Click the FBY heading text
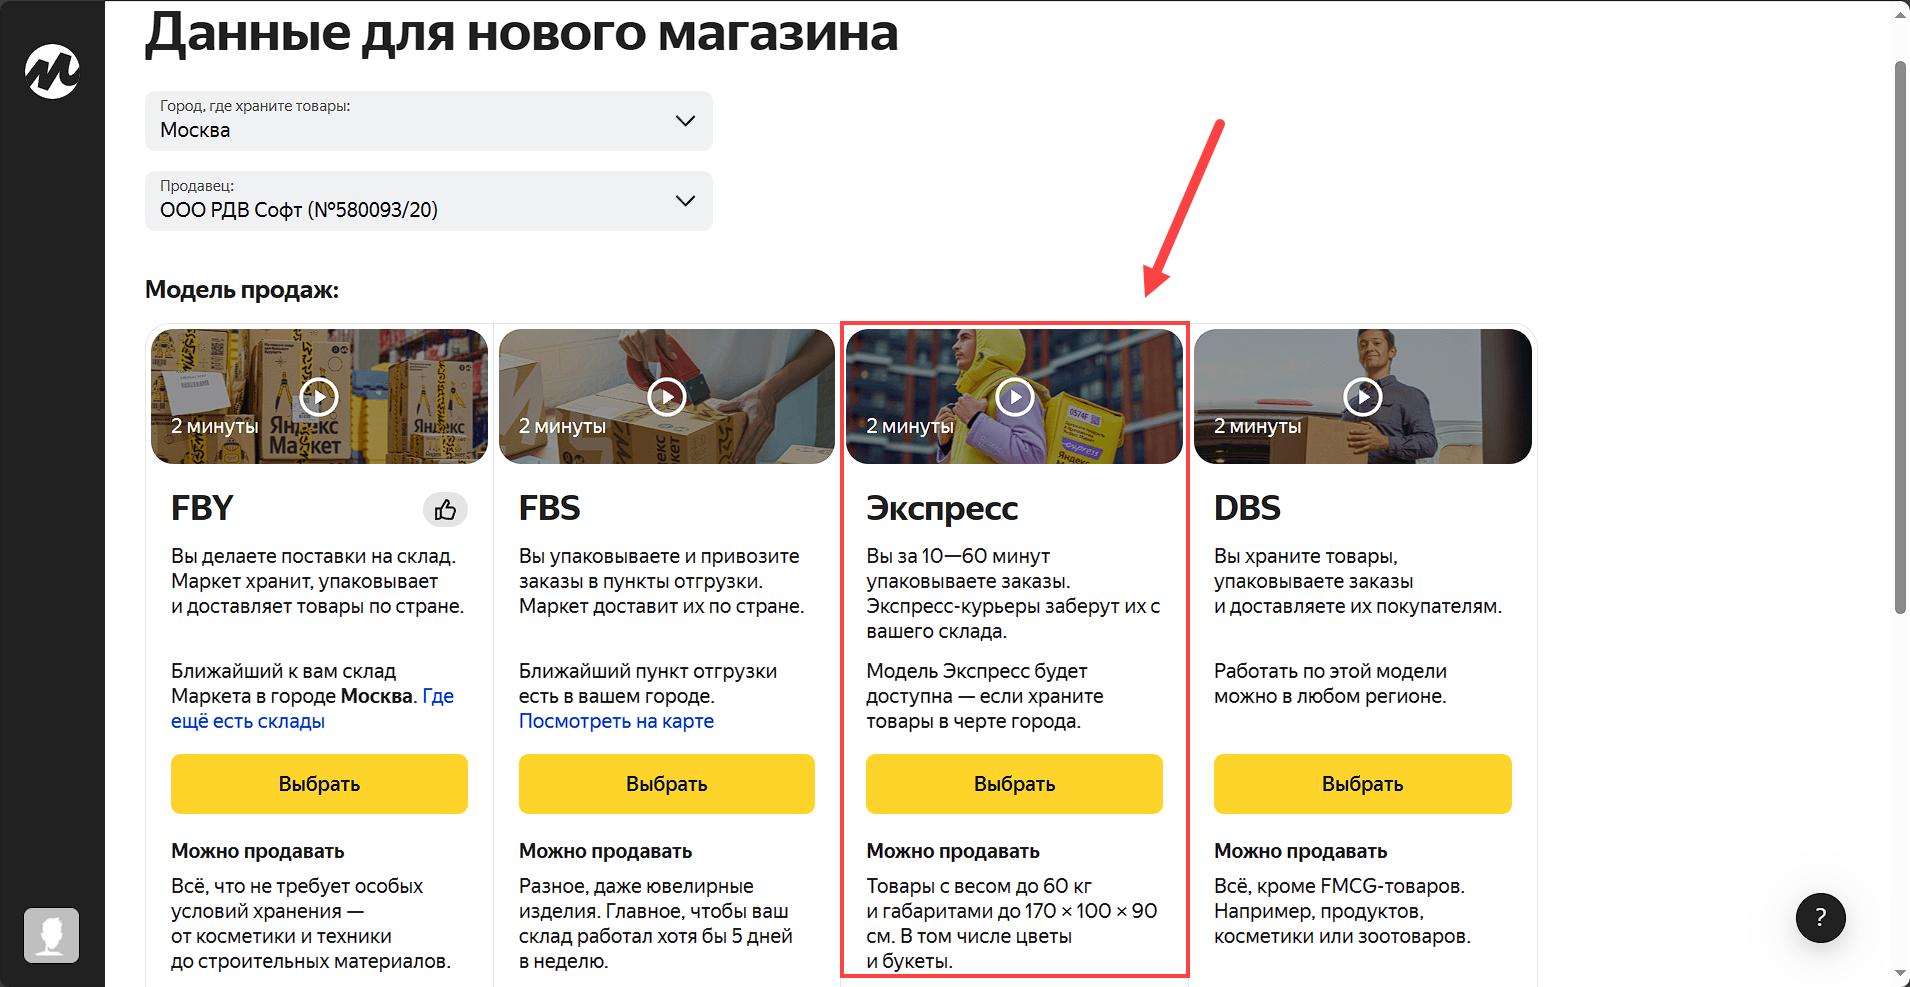The width and height of the screenshot is (1910, 987). (202, 508)
